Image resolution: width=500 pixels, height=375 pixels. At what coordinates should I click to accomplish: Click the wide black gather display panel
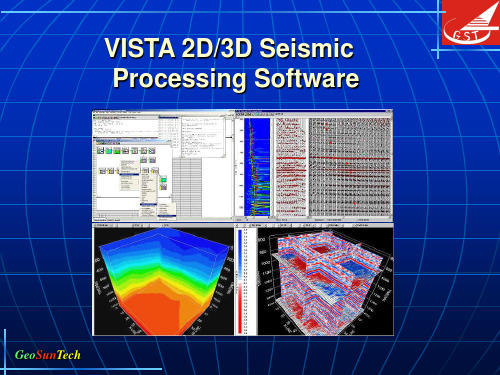[349, 167]
